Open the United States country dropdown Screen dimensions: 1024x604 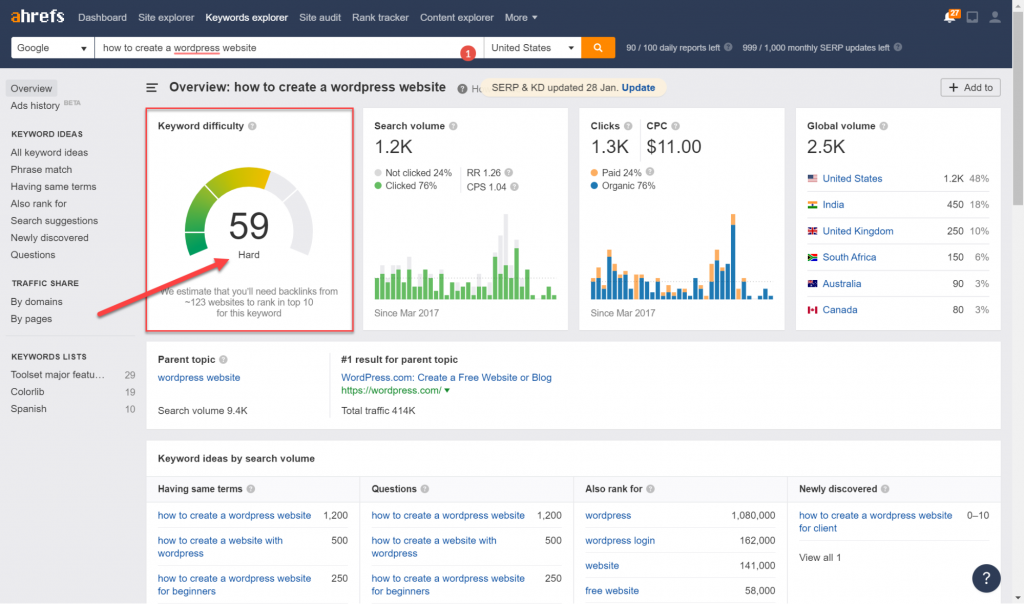tap(532, 48)
